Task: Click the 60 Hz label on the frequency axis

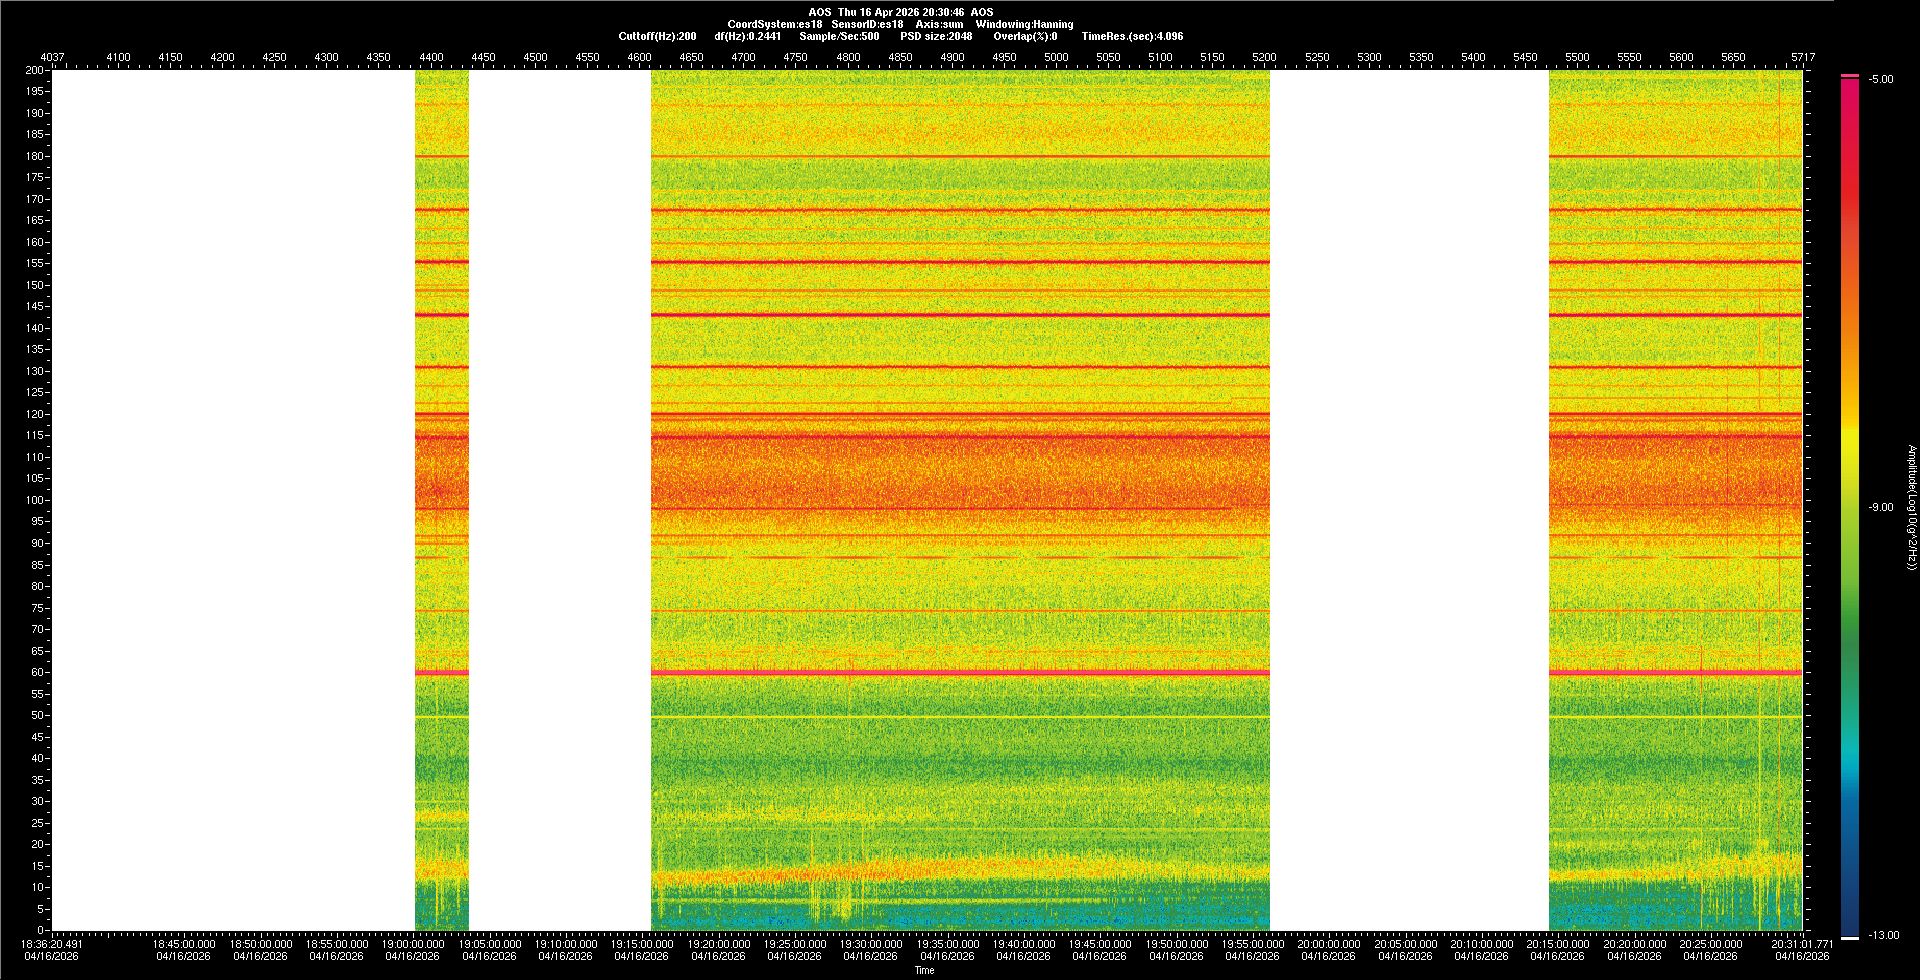Action: (x=36, y=672)
